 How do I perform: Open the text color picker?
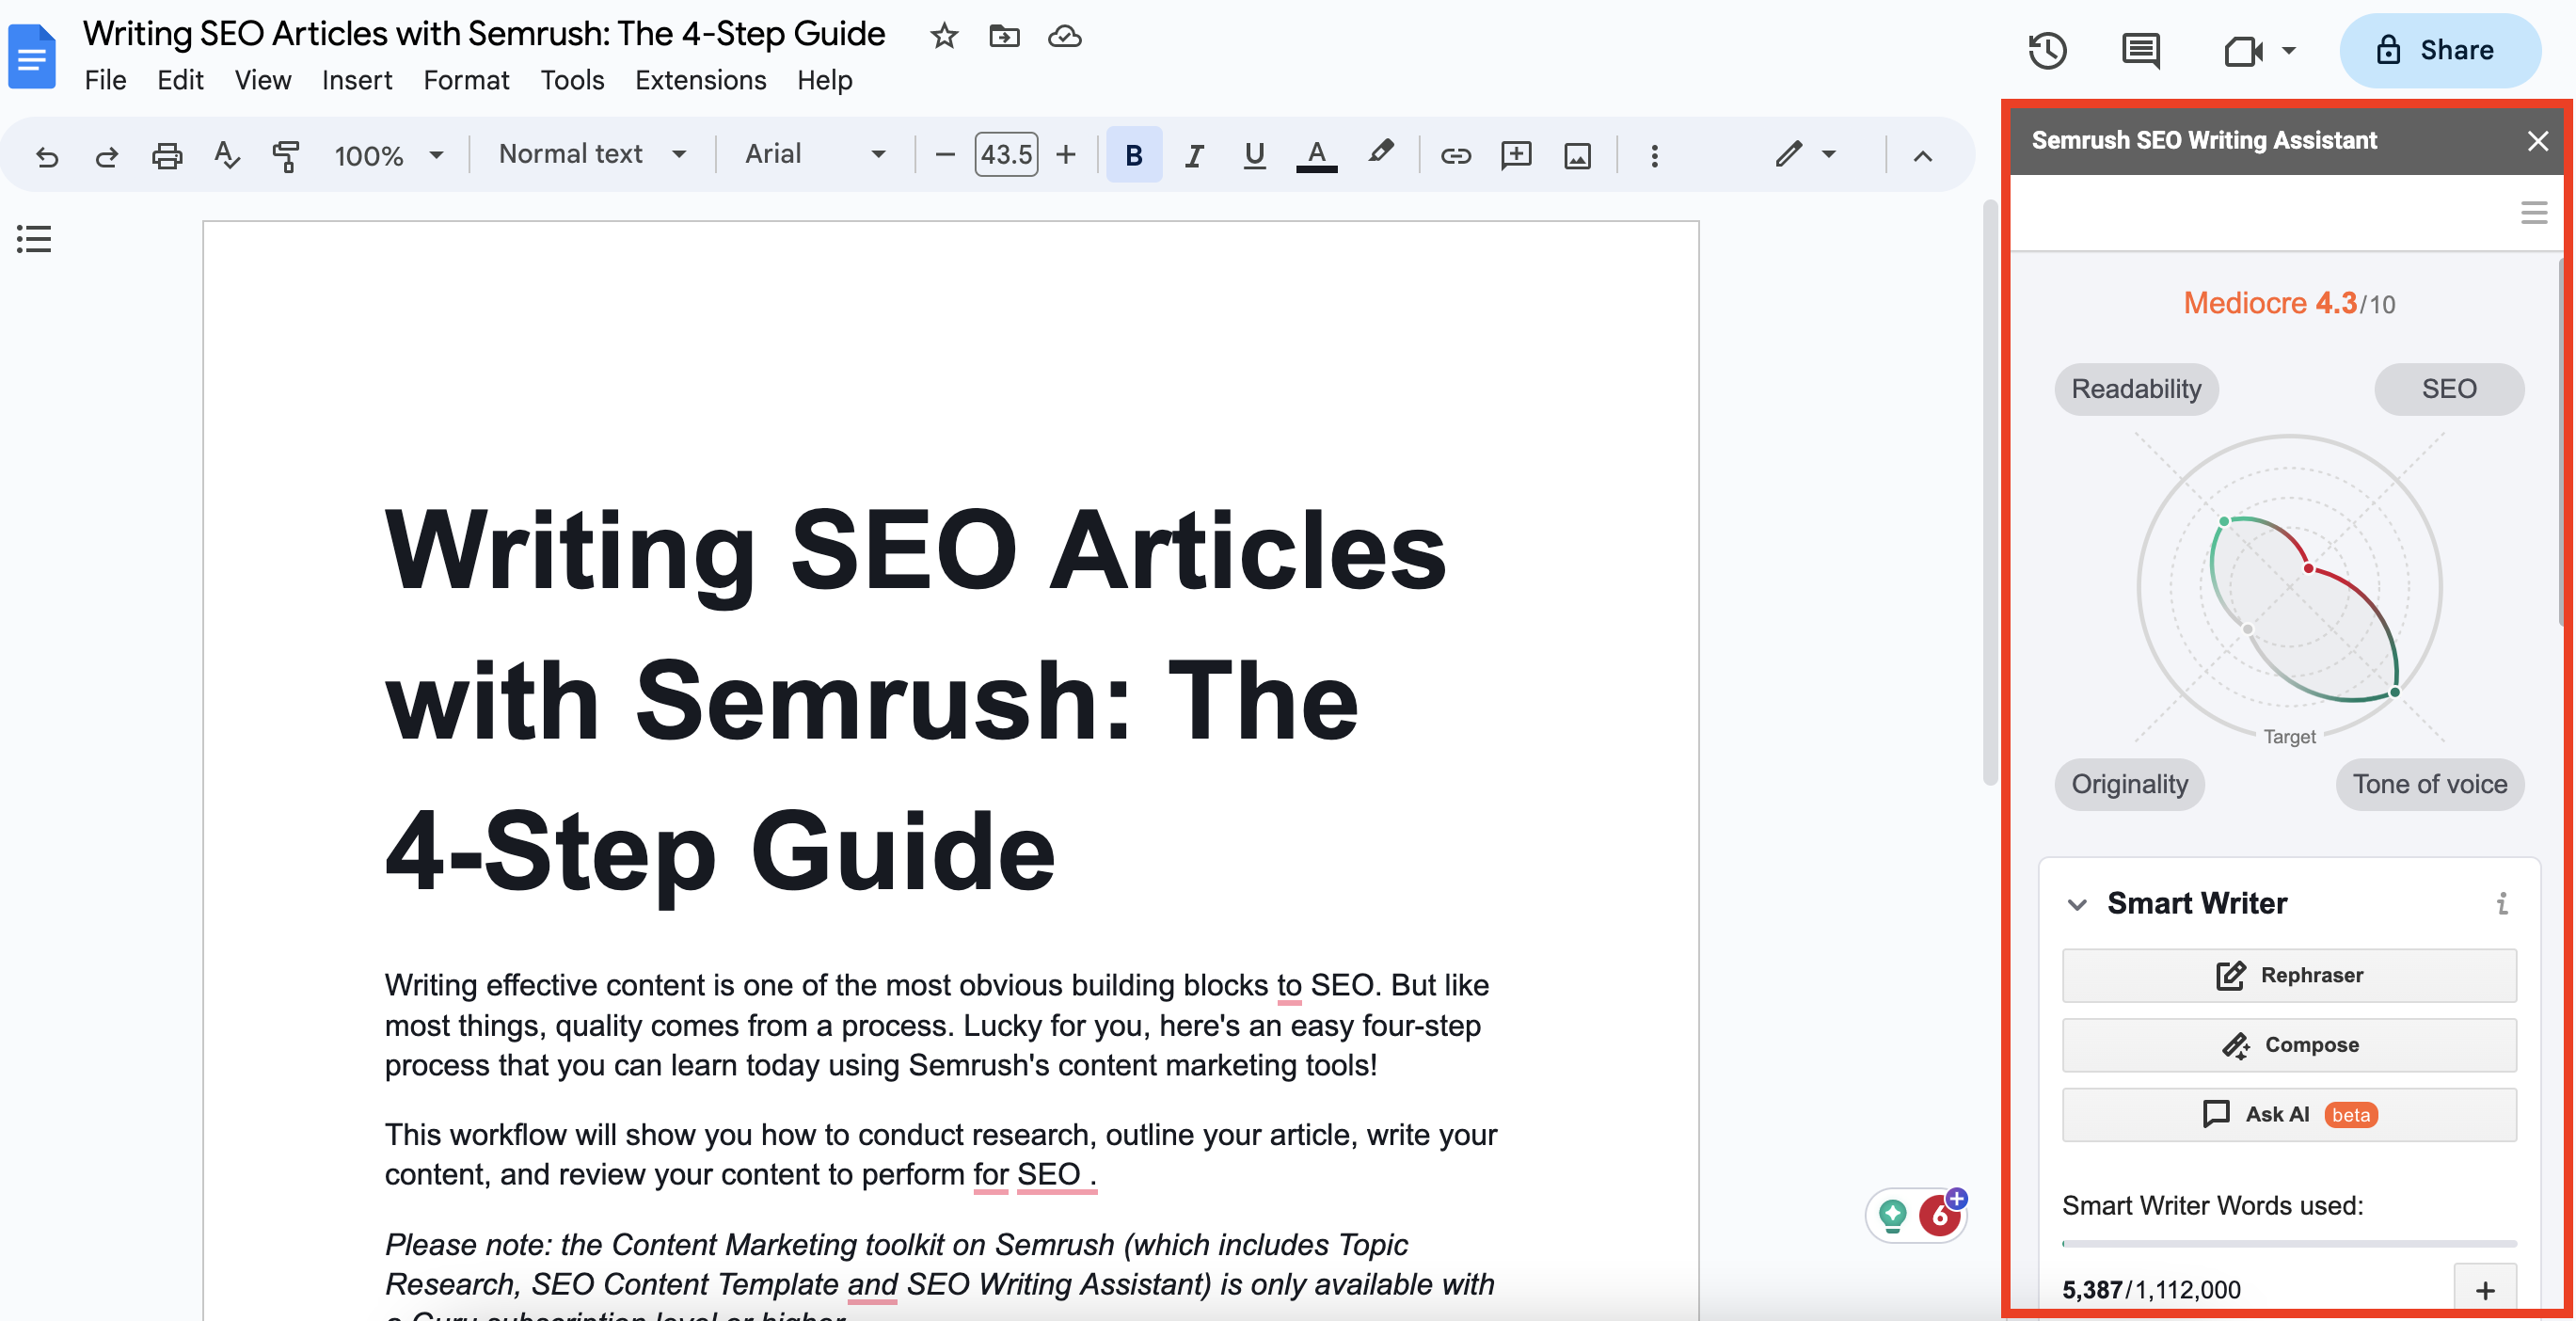[1316, 155]
